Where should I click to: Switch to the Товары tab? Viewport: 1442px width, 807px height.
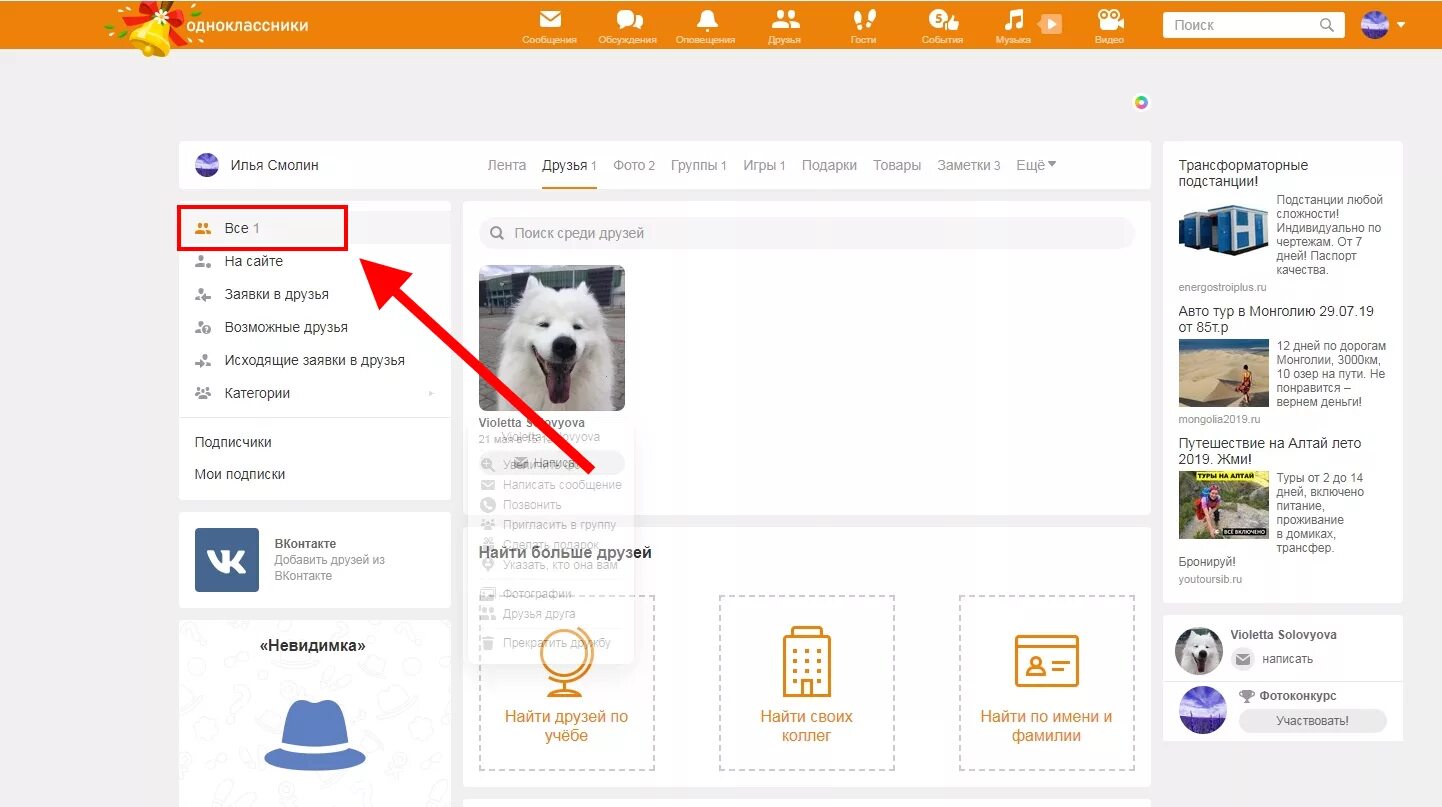tap(897, 165)
